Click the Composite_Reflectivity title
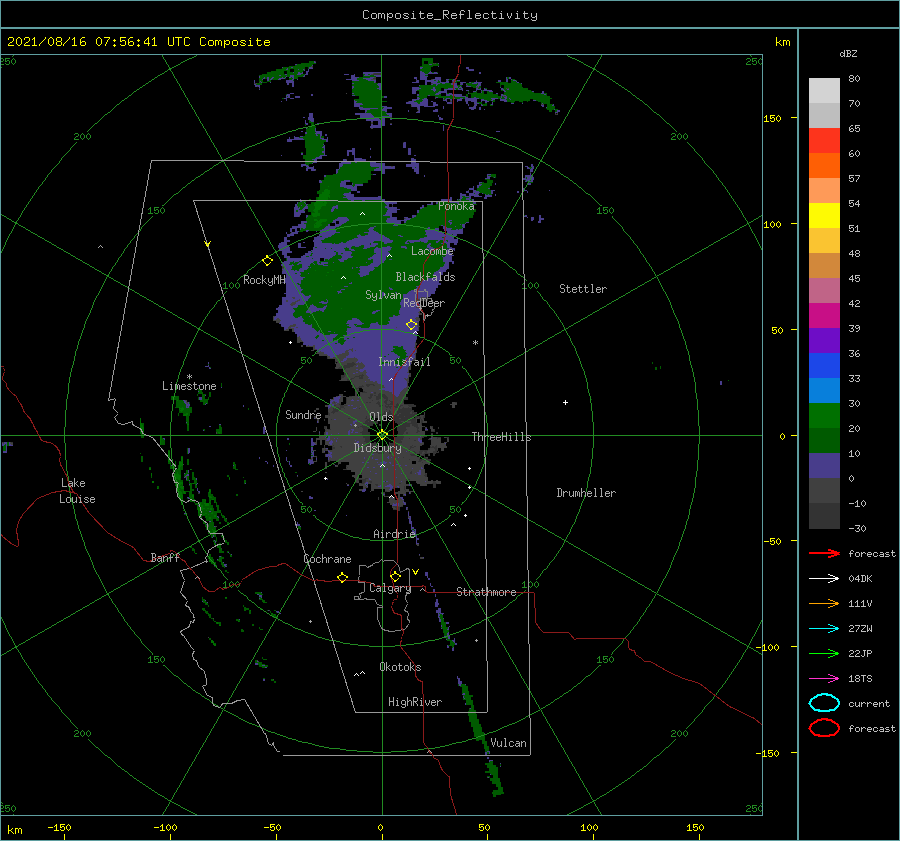The image size is (900, 841). 450,15
